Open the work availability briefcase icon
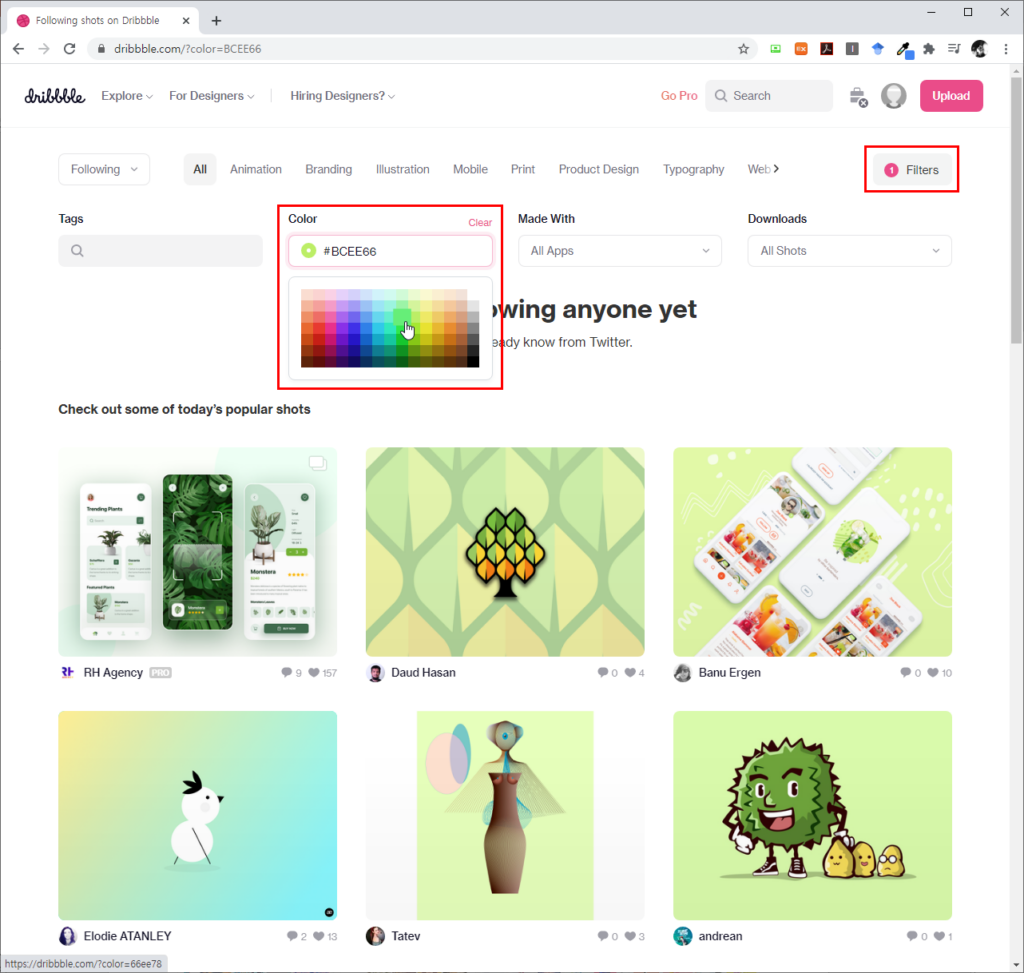This screenshot has height=973, width=1024. click(858, 96)
